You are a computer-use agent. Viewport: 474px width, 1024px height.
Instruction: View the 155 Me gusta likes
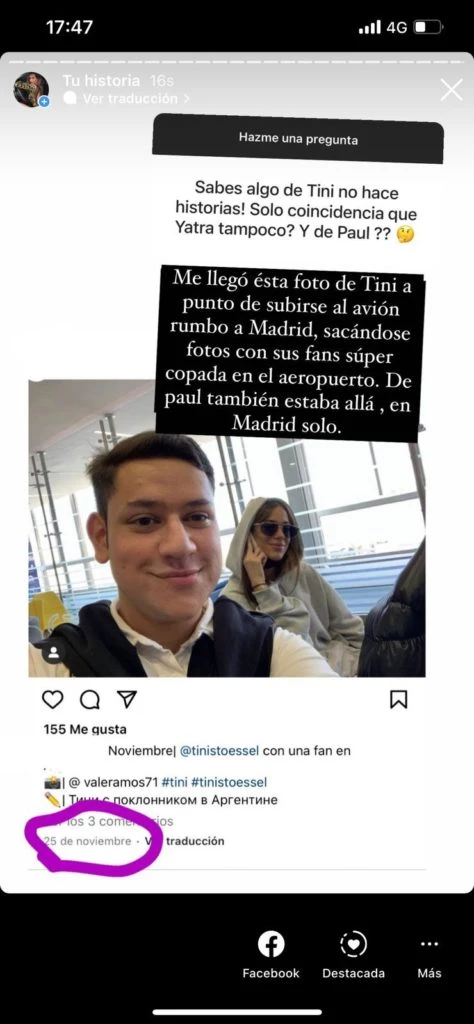[x=85, y=729]
